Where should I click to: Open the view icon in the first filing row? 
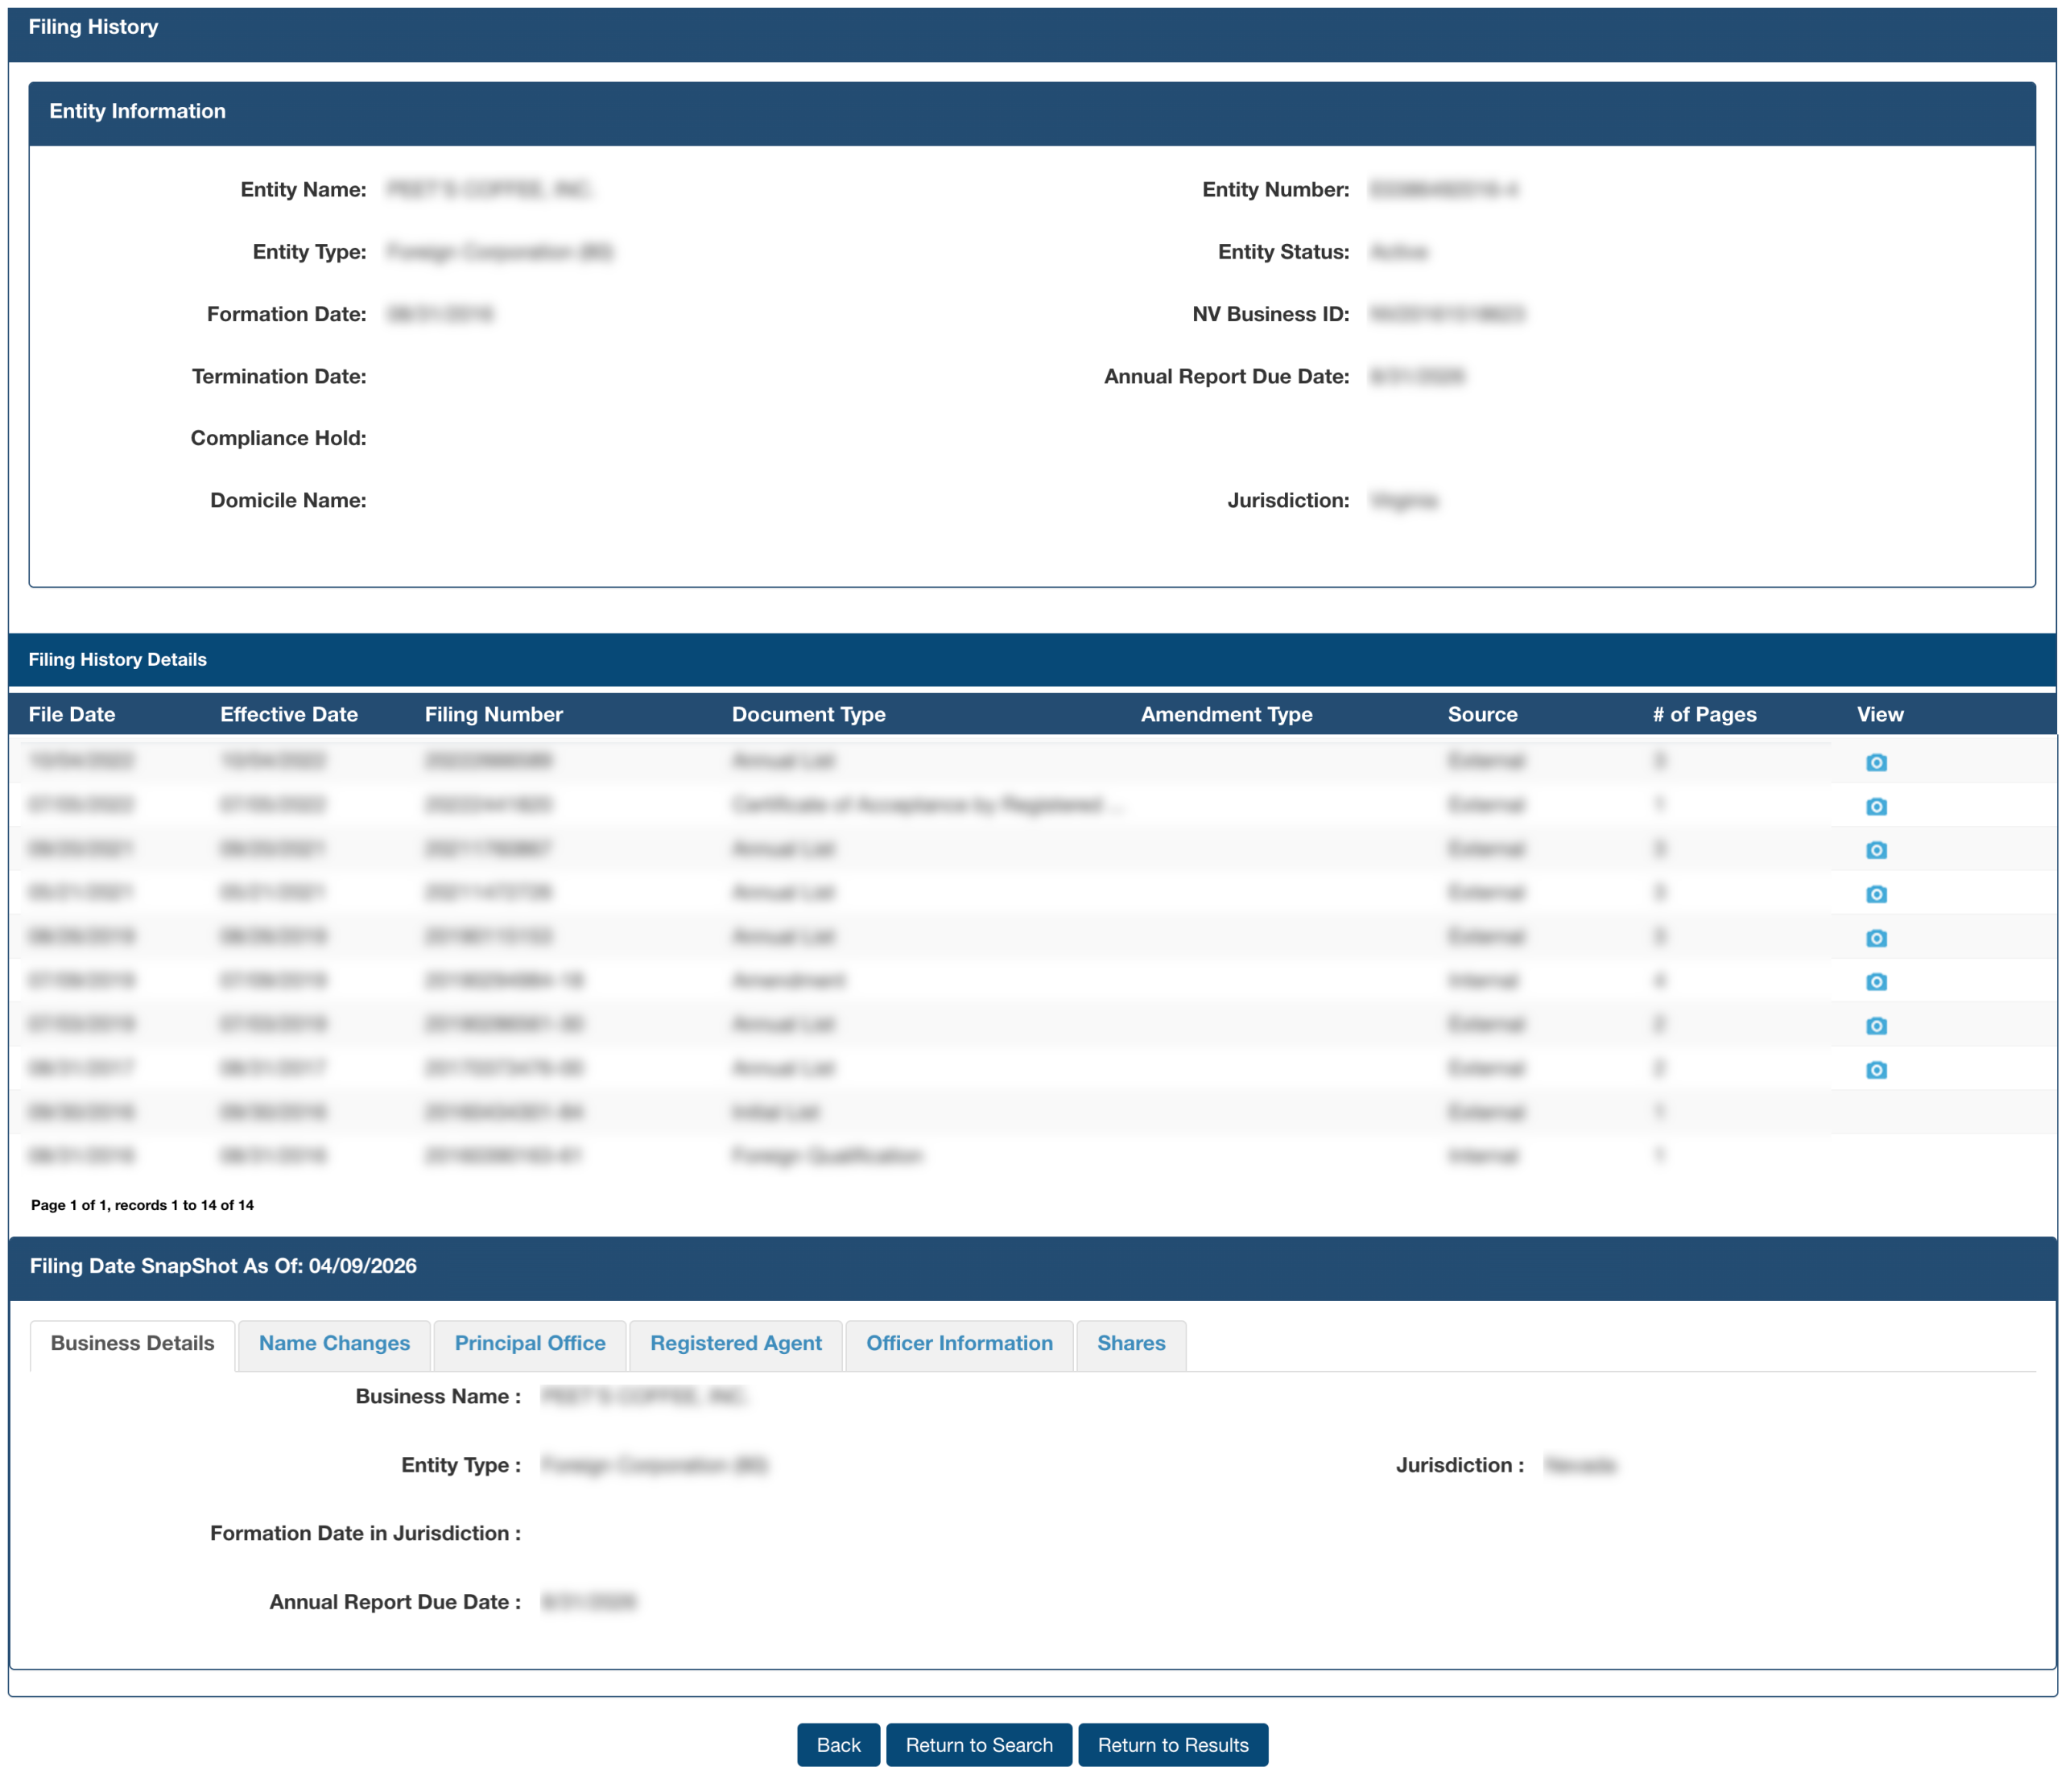point(1876,762)
